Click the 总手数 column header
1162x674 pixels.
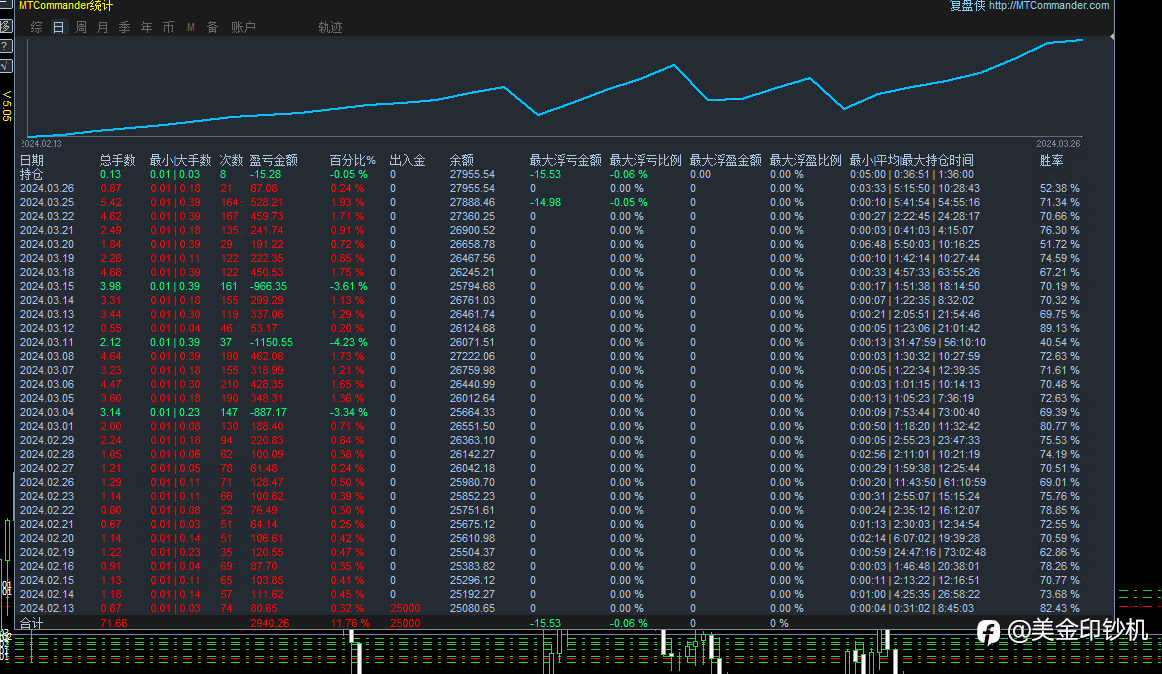click(117, 160)
